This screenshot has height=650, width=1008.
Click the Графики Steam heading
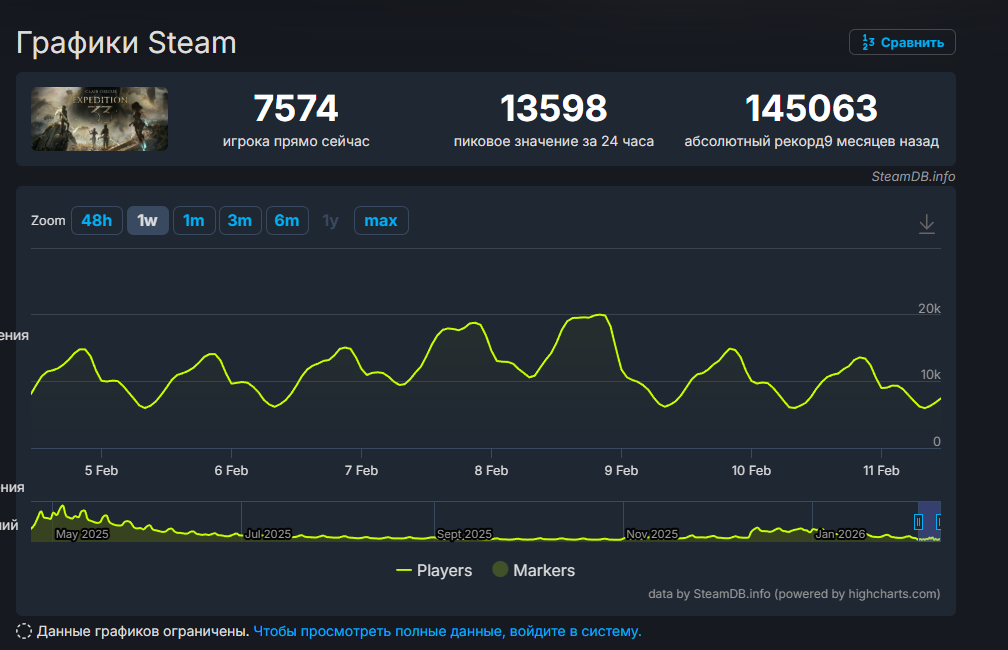click(126, 43)
